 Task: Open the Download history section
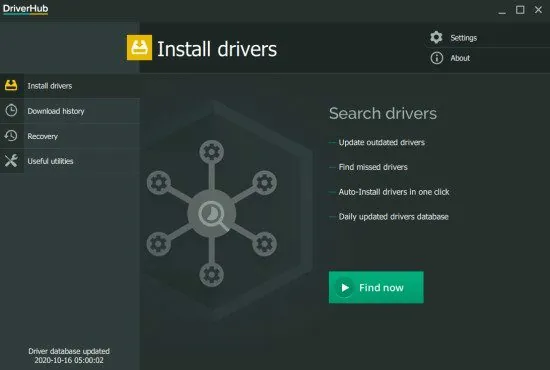coord(70,111)
